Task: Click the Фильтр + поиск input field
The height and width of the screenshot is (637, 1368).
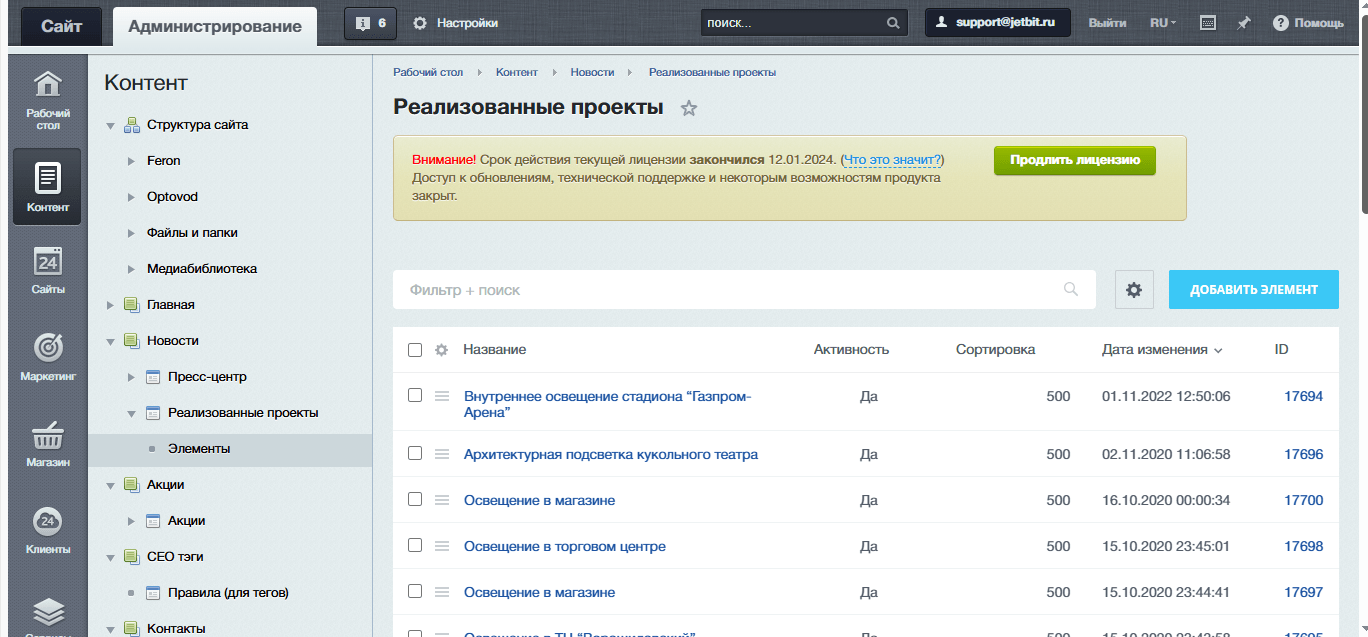Action: tap(744, 289)
